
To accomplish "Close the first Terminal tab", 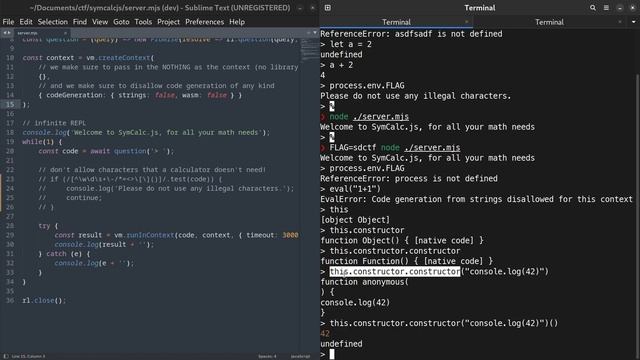I will pyautogui.click(x=467, y=22).
